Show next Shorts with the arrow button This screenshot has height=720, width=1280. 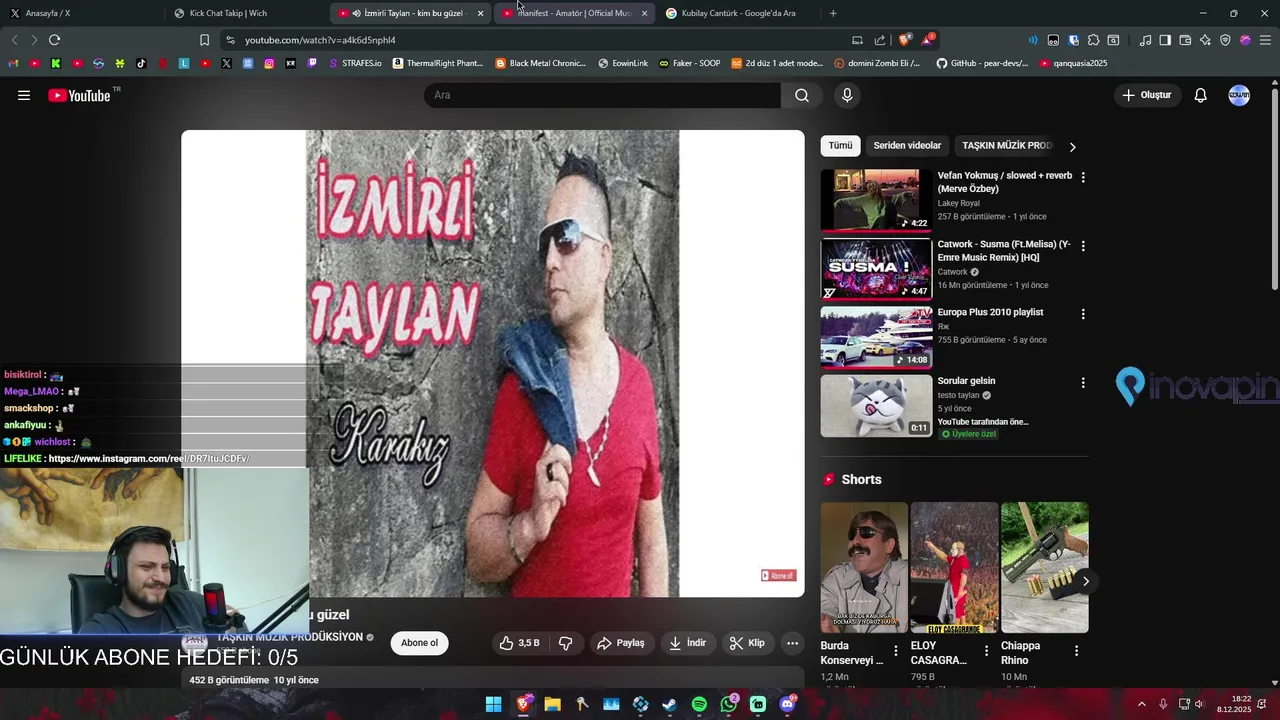(x=1085, y=581)
